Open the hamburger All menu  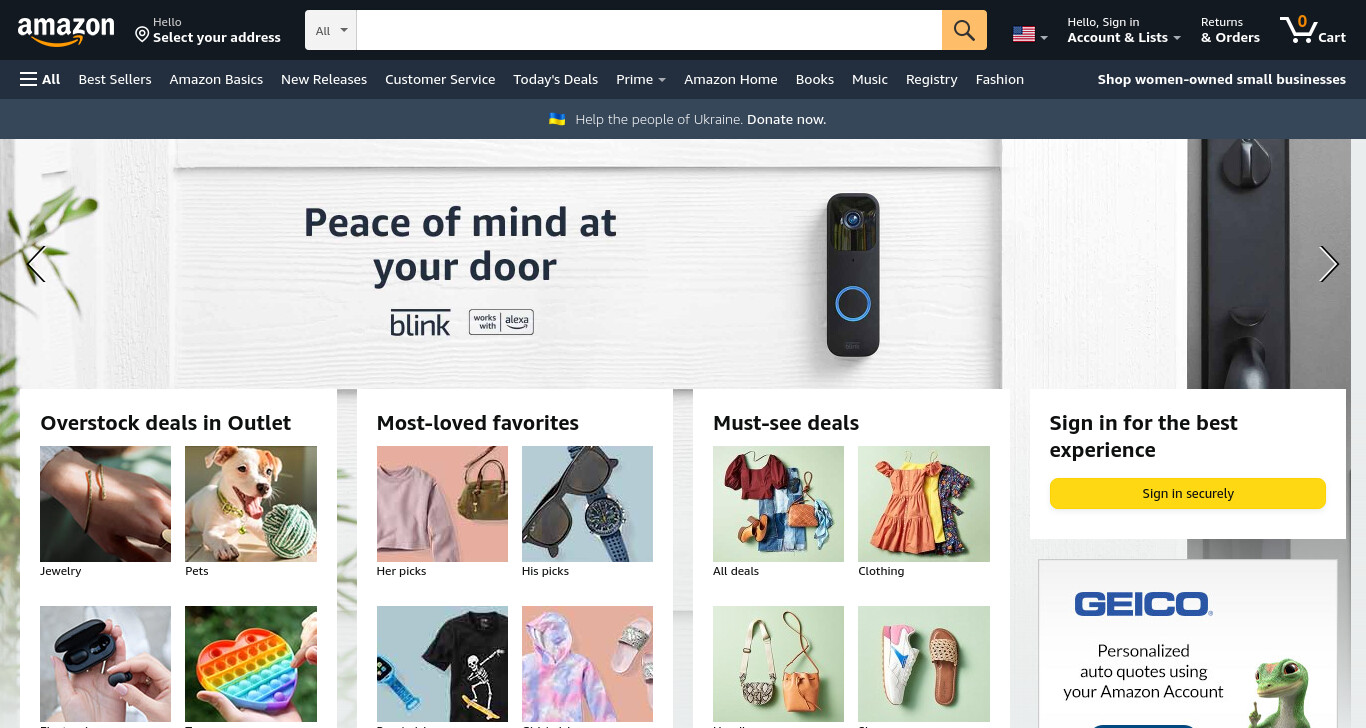(40, 79)
